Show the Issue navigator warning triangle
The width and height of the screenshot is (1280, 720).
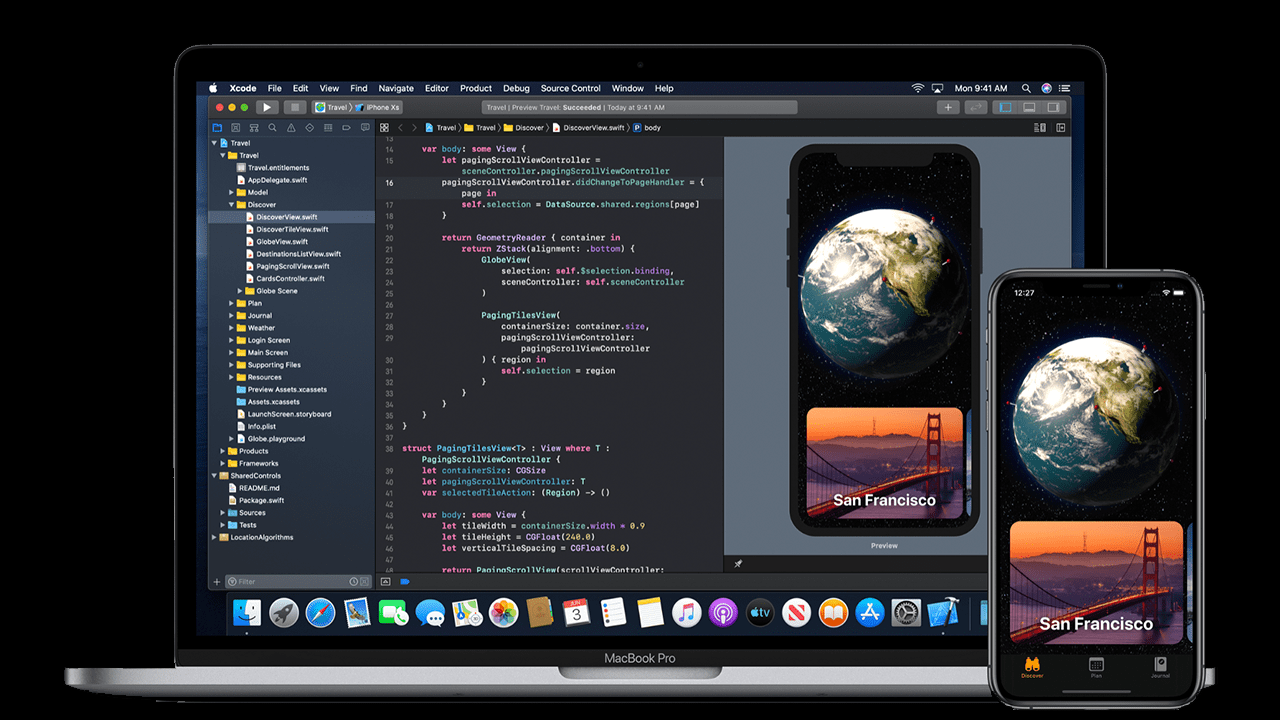tap(290, 128)
